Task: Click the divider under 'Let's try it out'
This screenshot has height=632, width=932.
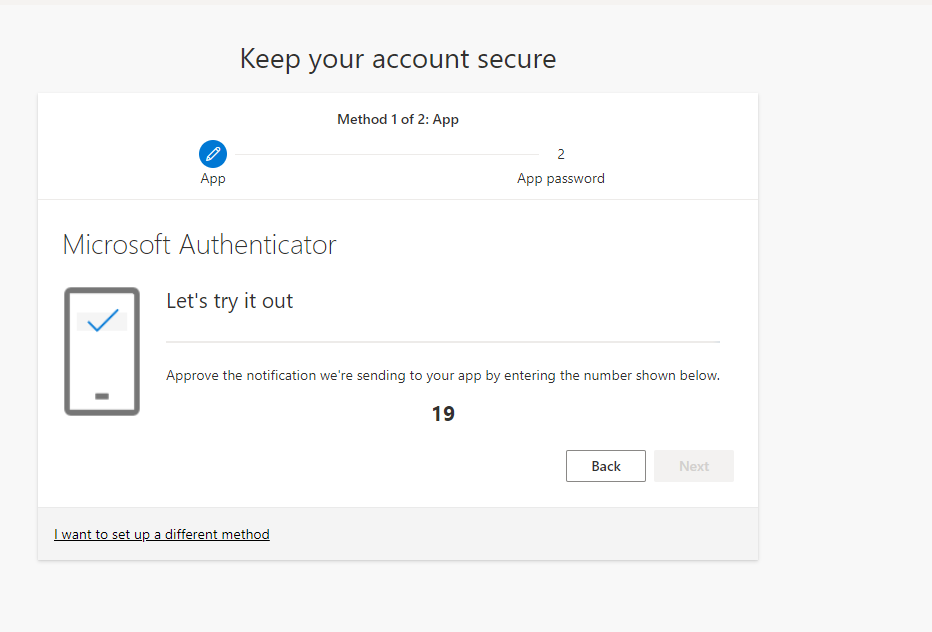Action: (x=443, y=342)
